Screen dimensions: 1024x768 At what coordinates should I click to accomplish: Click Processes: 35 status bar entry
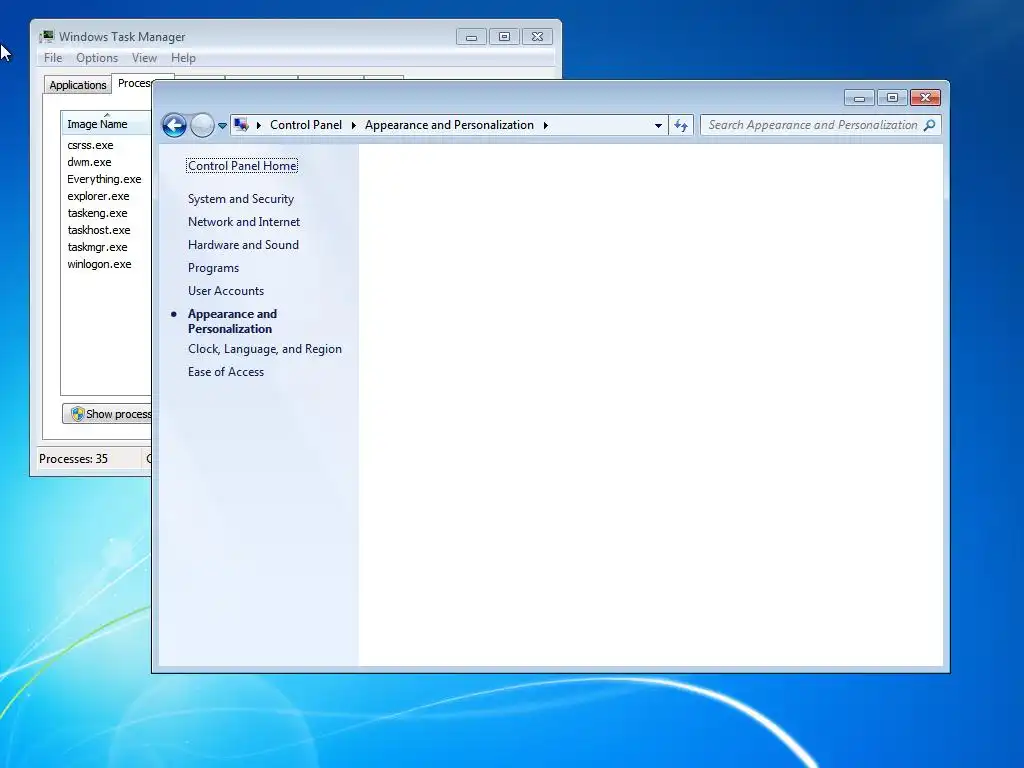(73, 458)
